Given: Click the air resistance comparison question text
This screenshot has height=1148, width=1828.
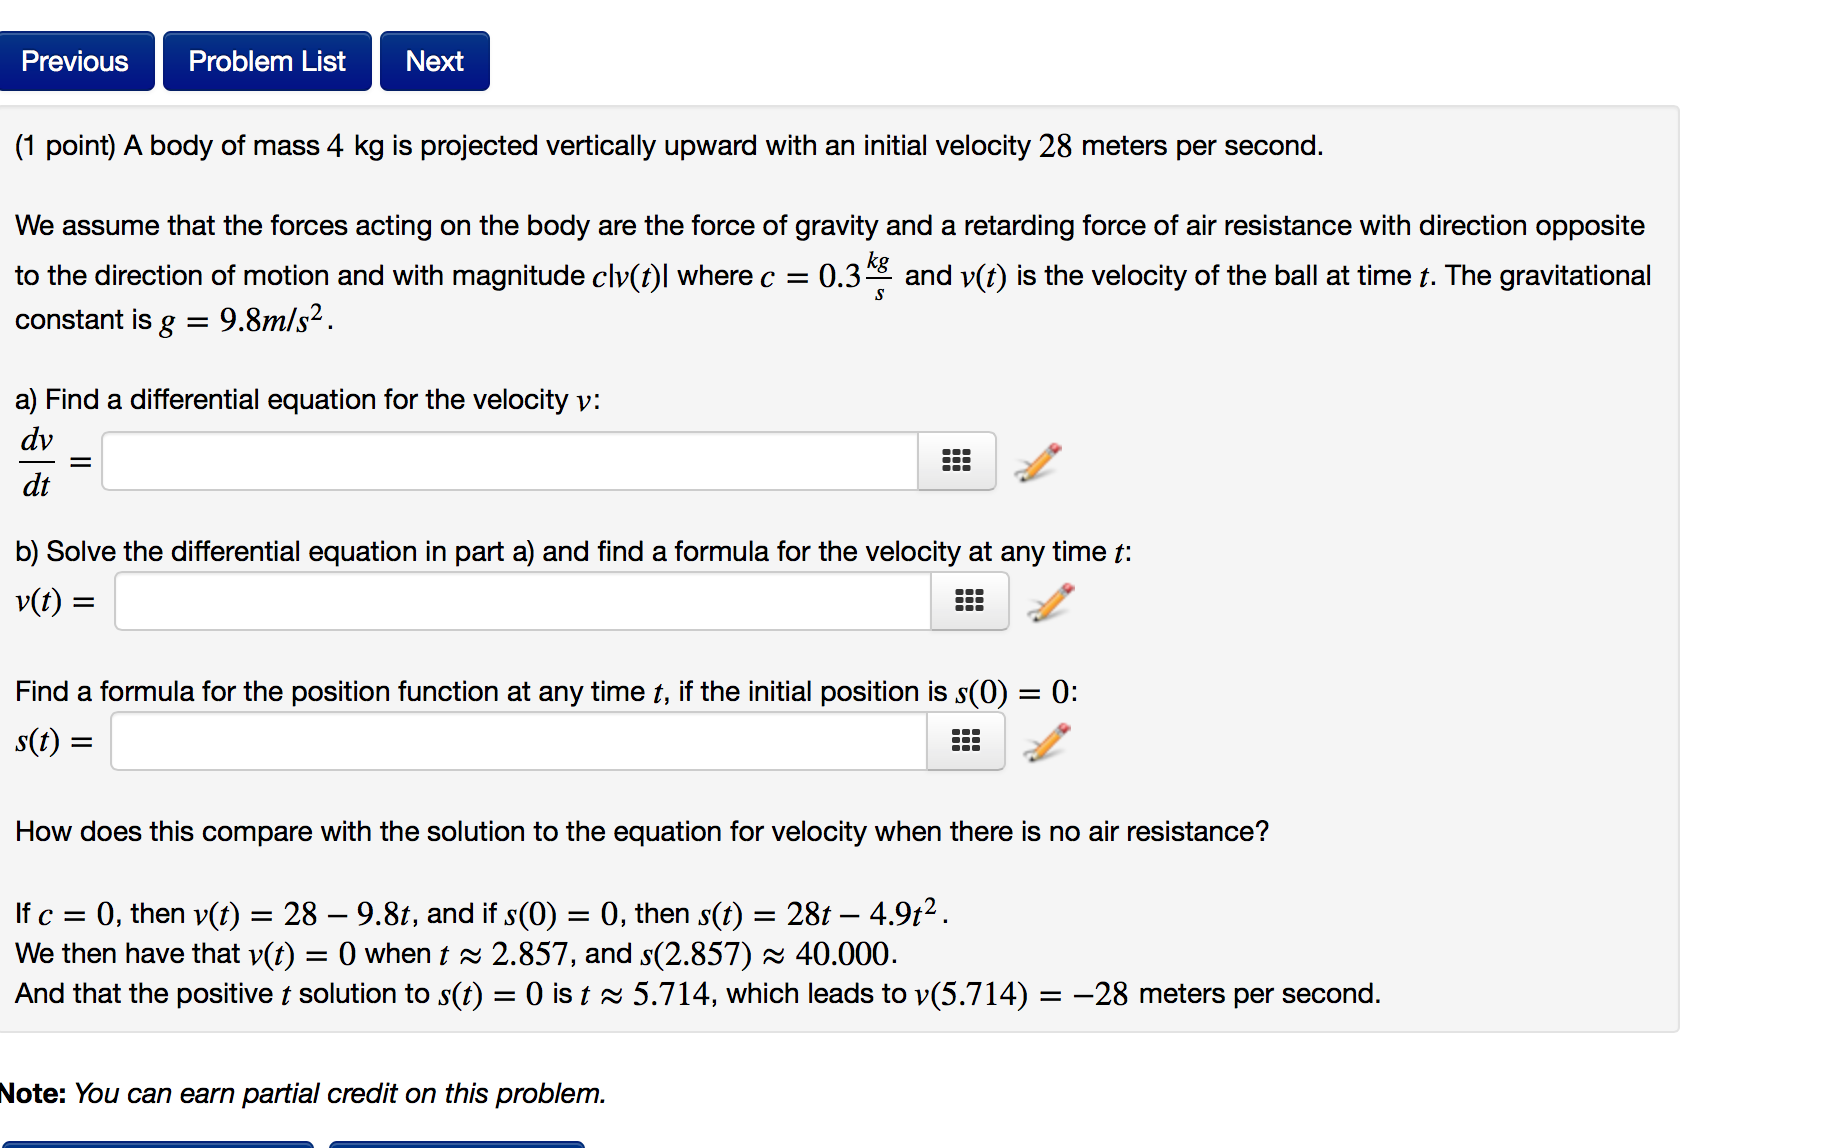Looking at the screenshot, I should tap(642, 831).
